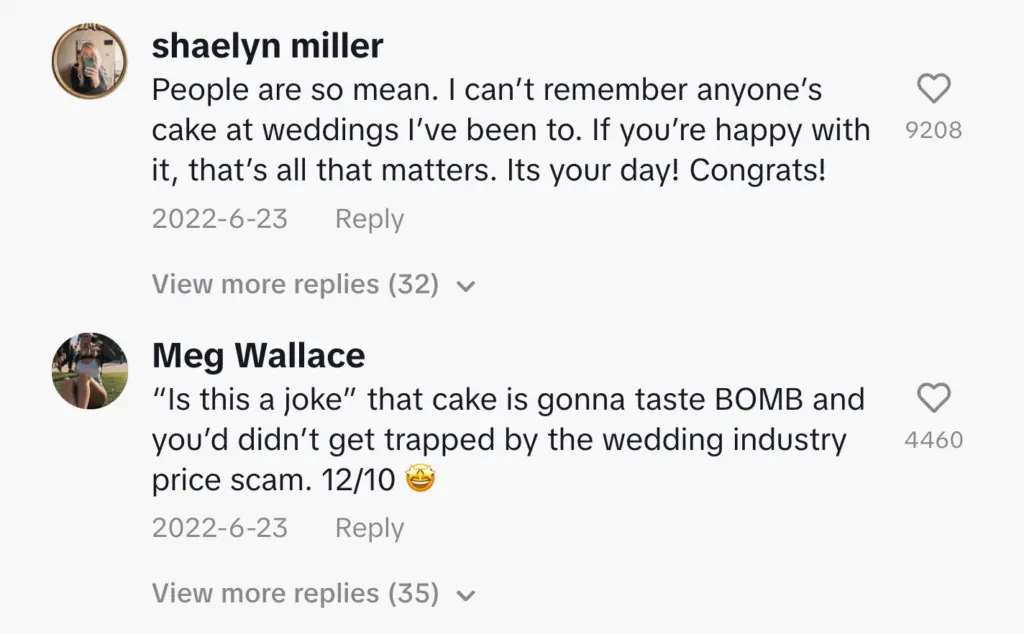1024x634 pixels.
Task: Click "View more replies (35)" text
Action: pyautogui.click(x=295, y=594)
